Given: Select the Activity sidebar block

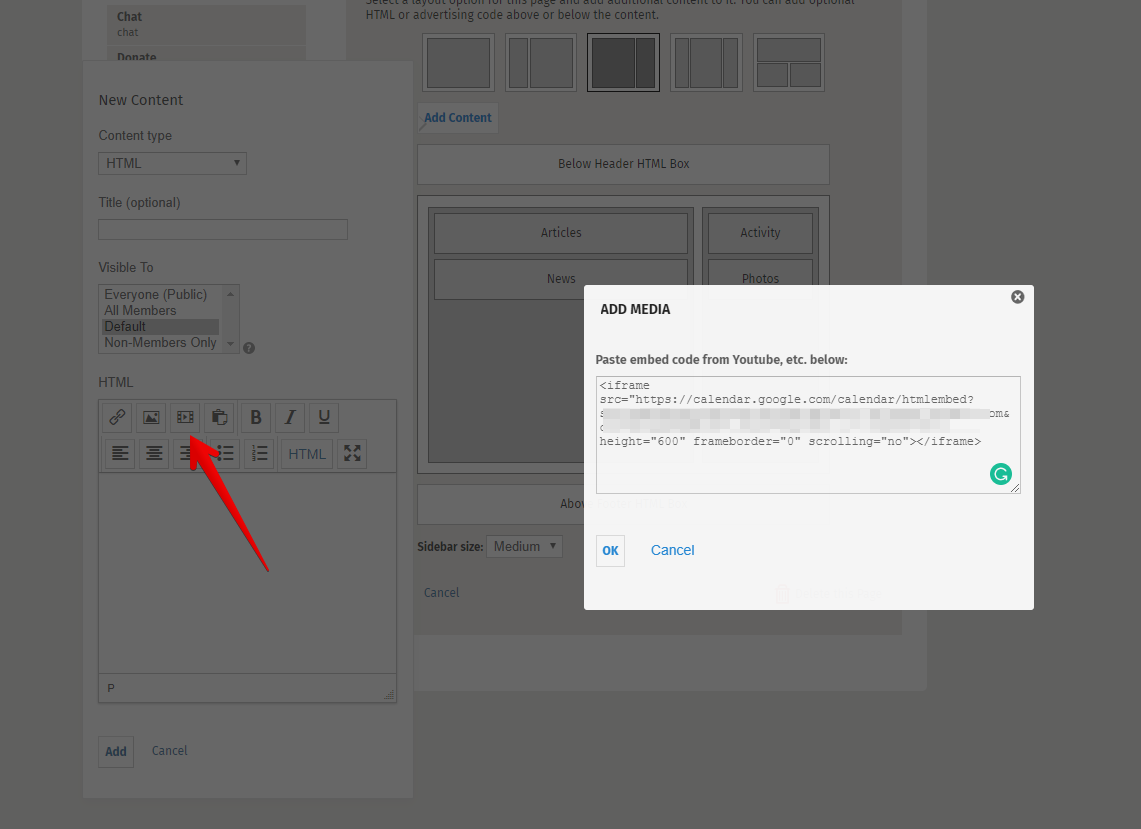Looking at the screenshot, I should click(x=760, y=233).
